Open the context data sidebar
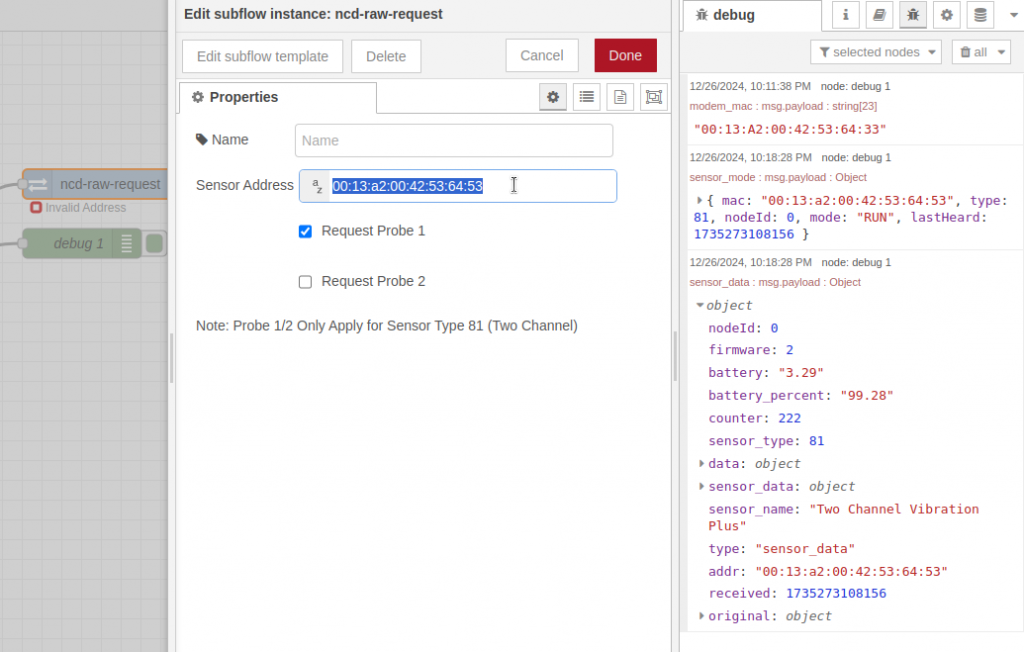The height and width of the screenshot is (652, 1024). pyautogui.click(x=979, y=15)
